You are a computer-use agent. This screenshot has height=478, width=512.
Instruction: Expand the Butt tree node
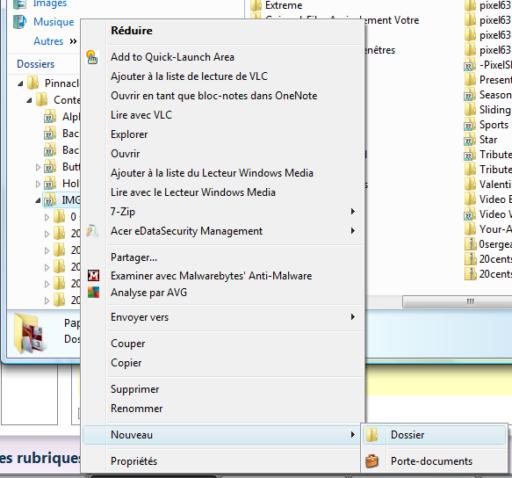click(38, 167)
